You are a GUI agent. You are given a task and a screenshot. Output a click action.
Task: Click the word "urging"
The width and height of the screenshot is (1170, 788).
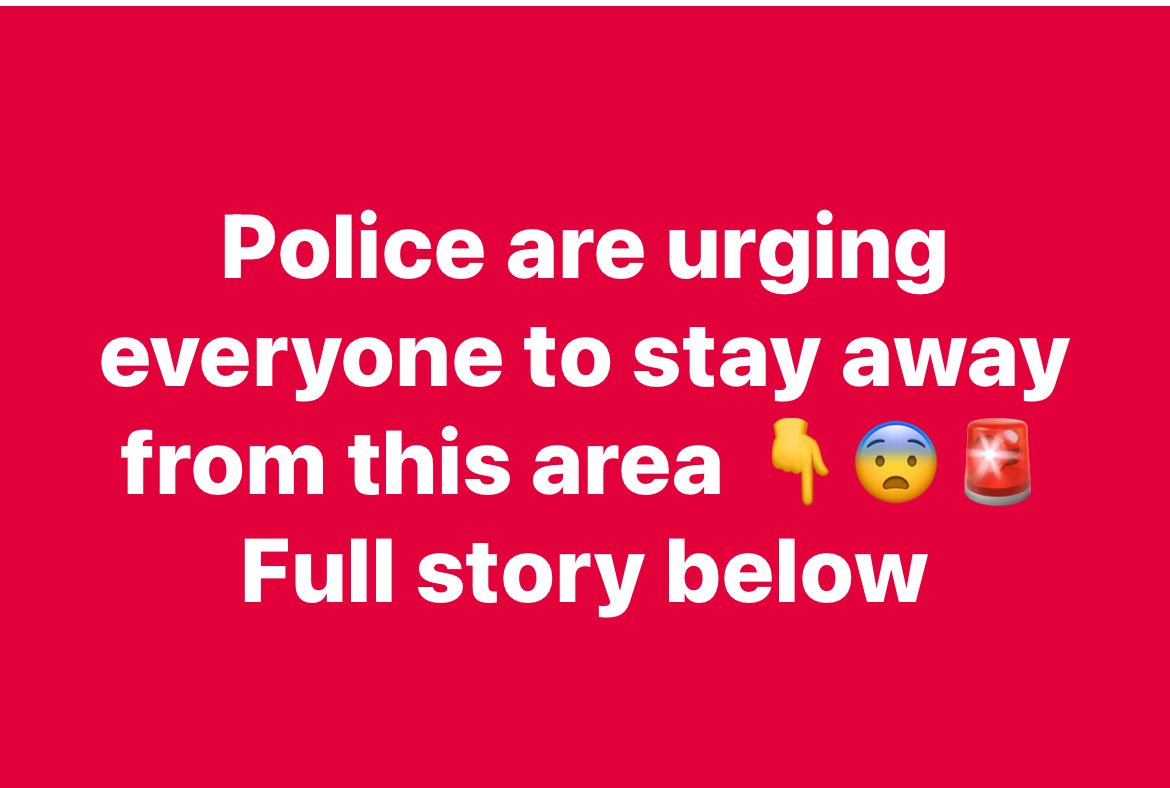pyautogui.click(x=806, y=252)
